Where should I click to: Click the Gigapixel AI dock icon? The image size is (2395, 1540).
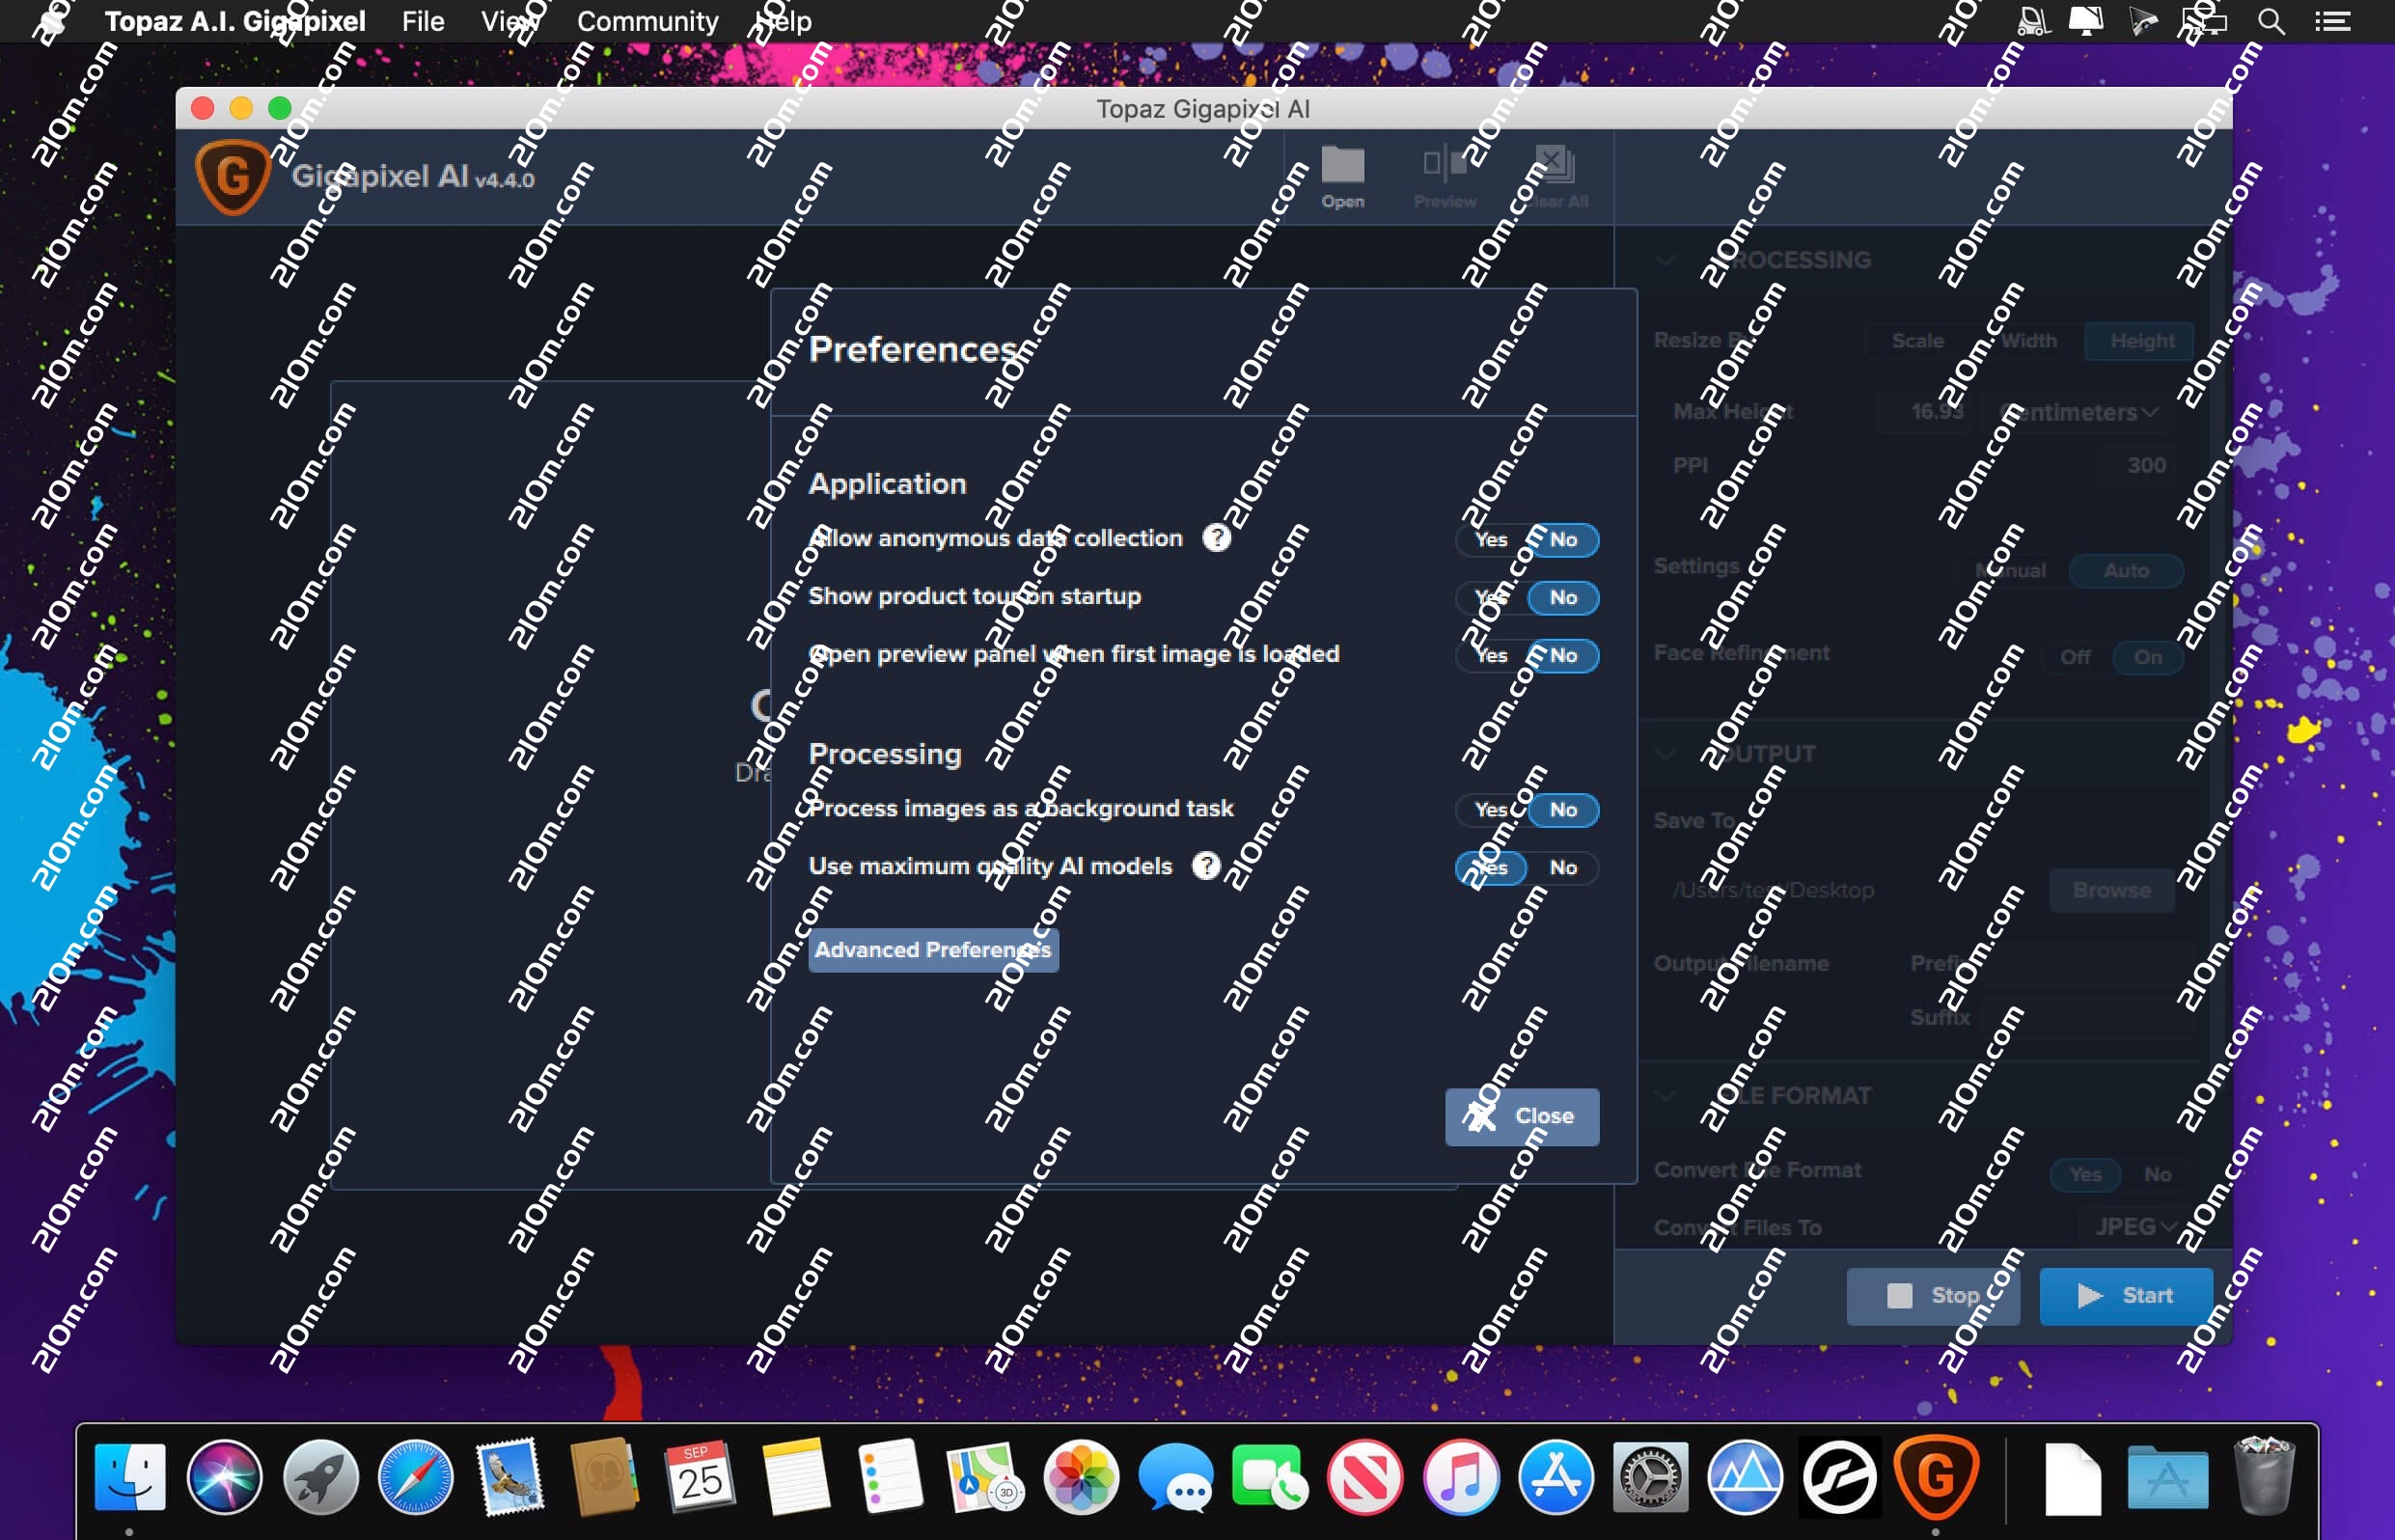1935,1477
